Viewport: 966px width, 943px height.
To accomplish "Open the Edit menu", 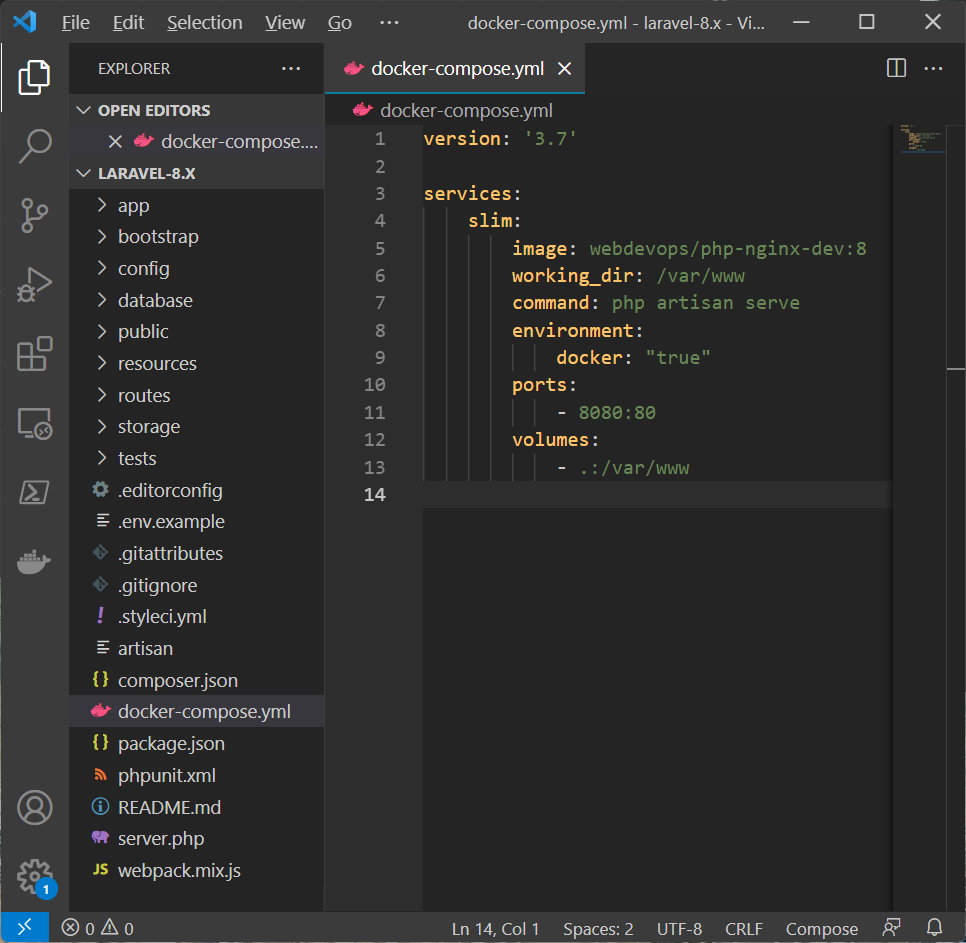I will click(x=128, y=23).
